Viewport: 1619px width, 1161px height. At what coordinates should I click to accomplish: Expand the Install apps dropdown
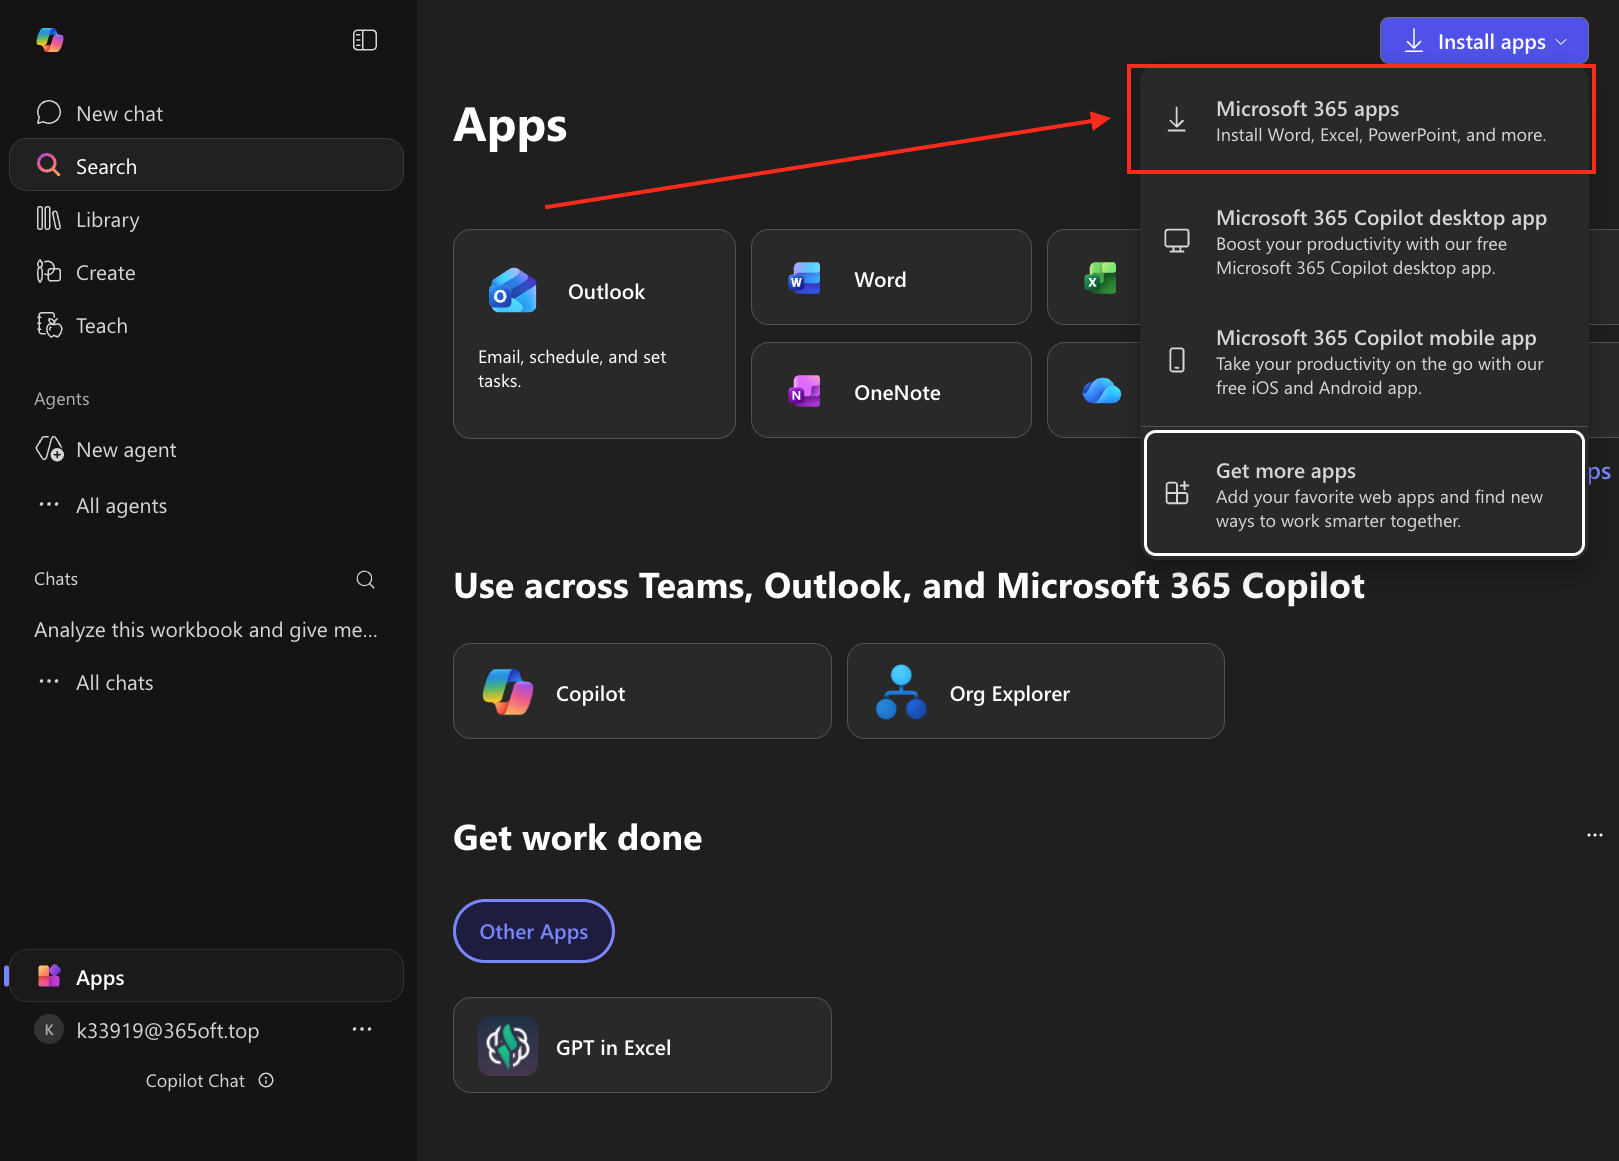[x=1483, y=41]
